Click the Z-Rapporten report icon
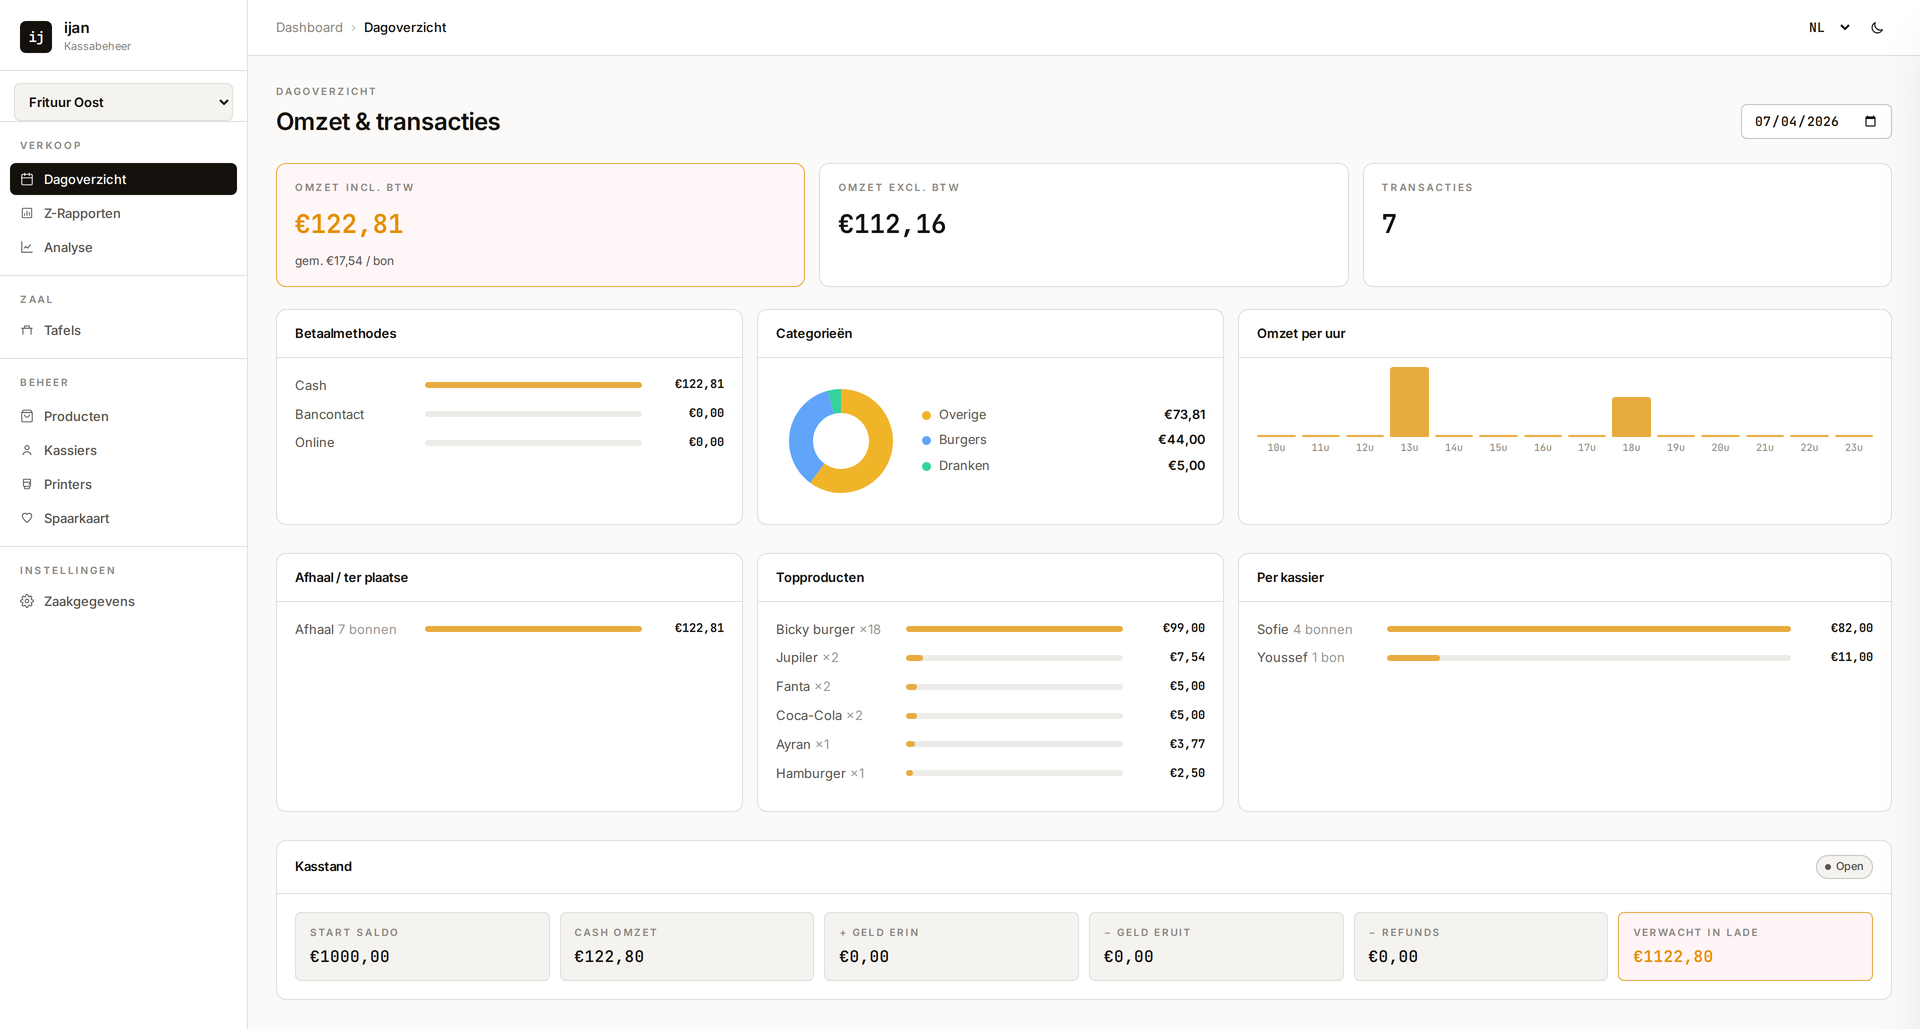Screen dimensions: 1920x1029 click(x=27, y=214)
